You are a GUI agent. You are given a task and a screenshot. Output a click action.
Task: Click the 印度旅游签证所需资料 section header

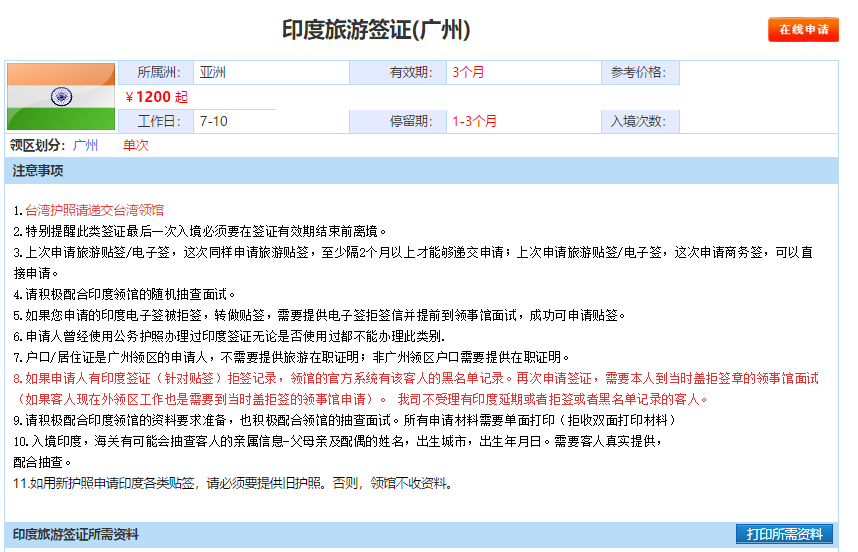click(76, 534)
